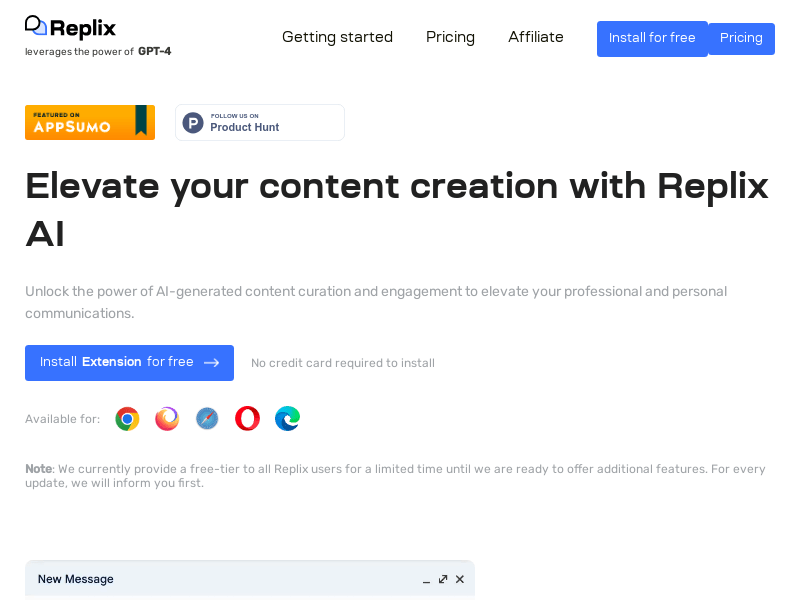Click the 'No credit card required to install' text

click(343, 363)
